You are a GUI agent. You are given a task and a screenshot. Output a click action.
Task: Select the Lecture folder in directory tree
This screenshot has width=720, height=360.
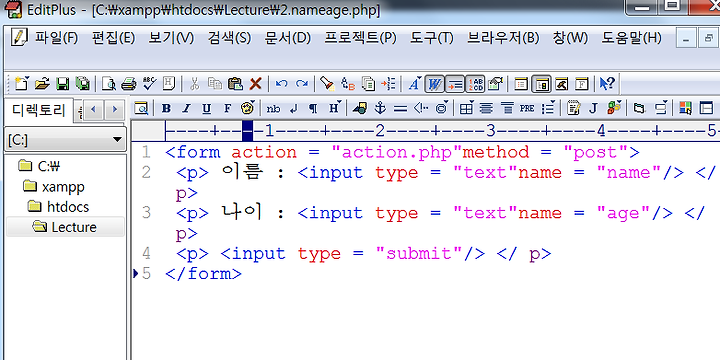[65, 227]
